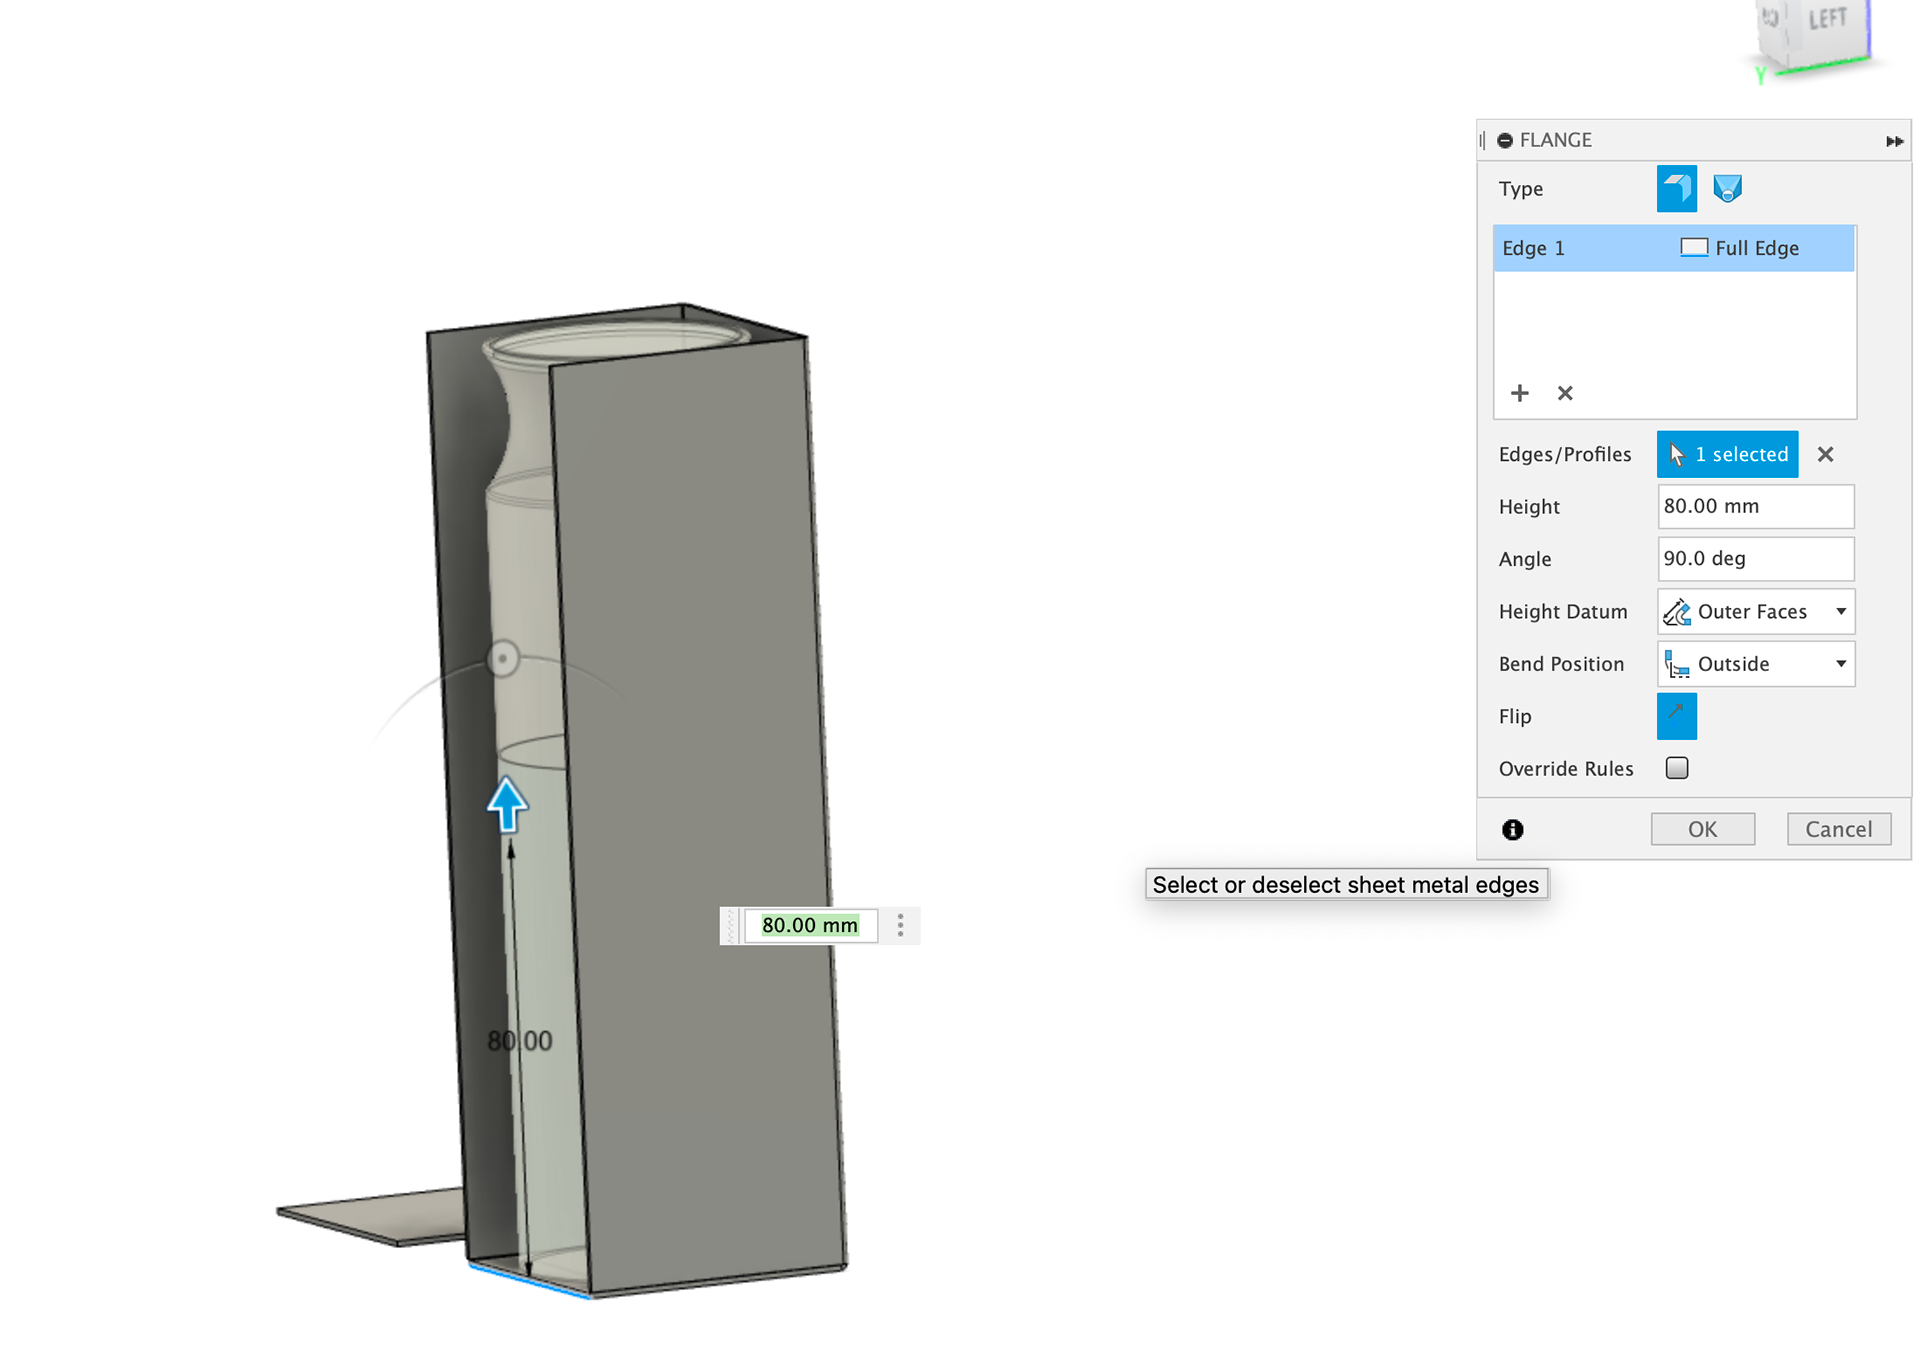The height and width of the screenshot is (1361, 1920).
Task: Click the blue height arrow manipulator
Action: pyautogui.click(x=507, y=804)
